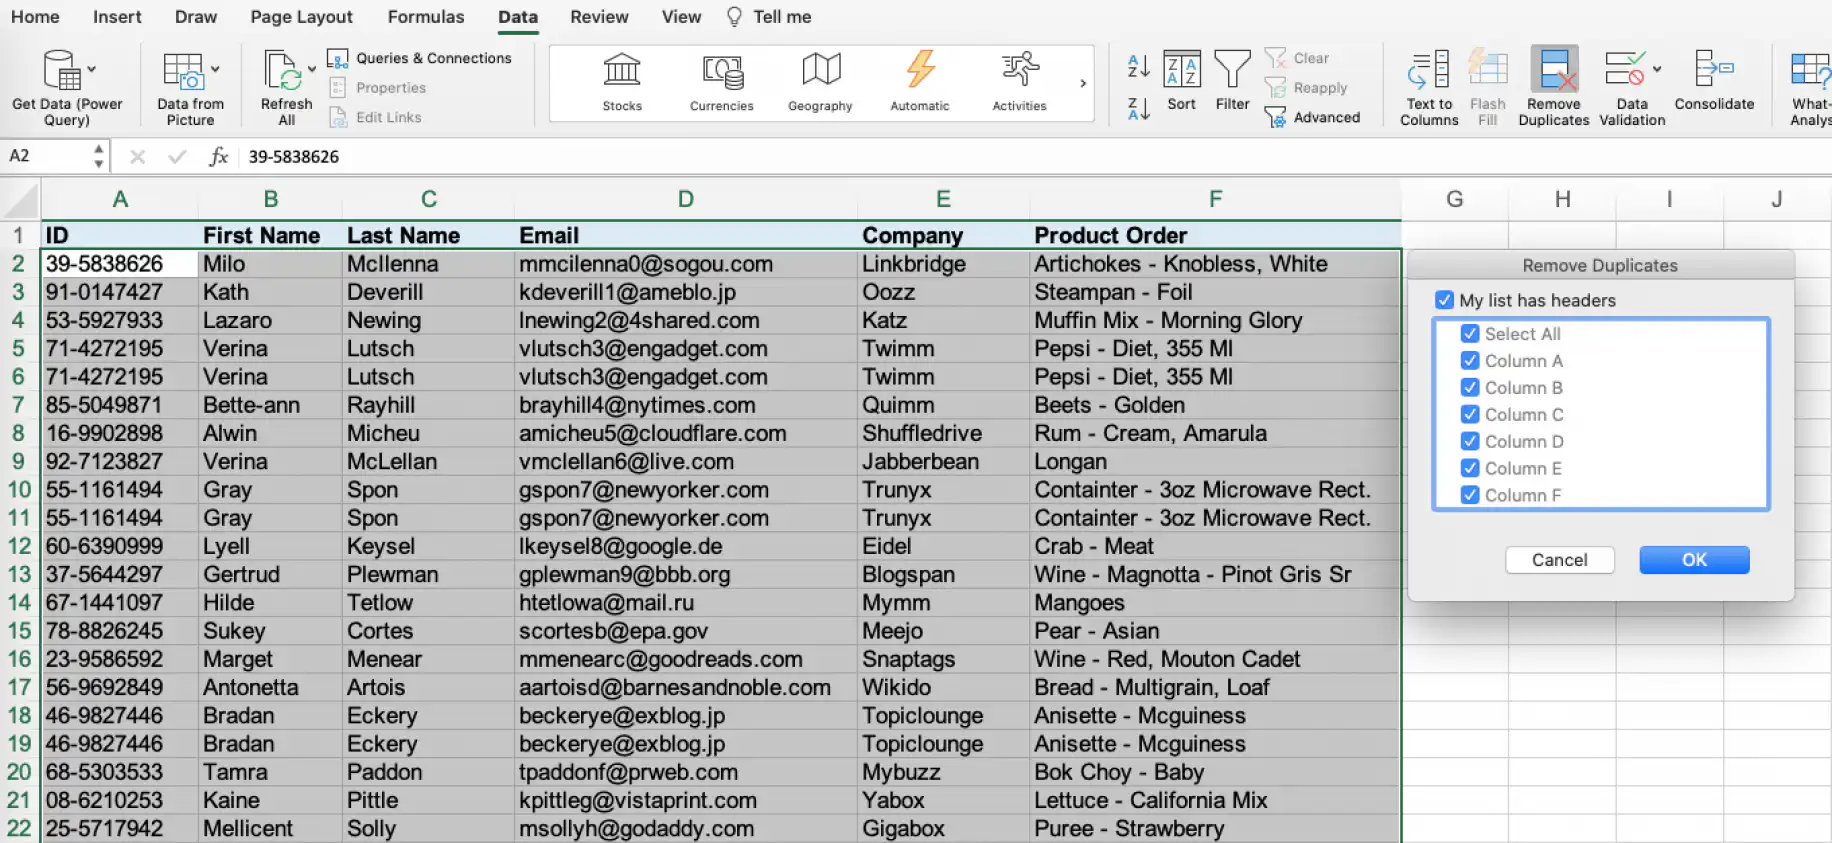Expand the Refresh All dropdown arrow
Viewport: 1832px width, 843px height.
coord(312,70)
